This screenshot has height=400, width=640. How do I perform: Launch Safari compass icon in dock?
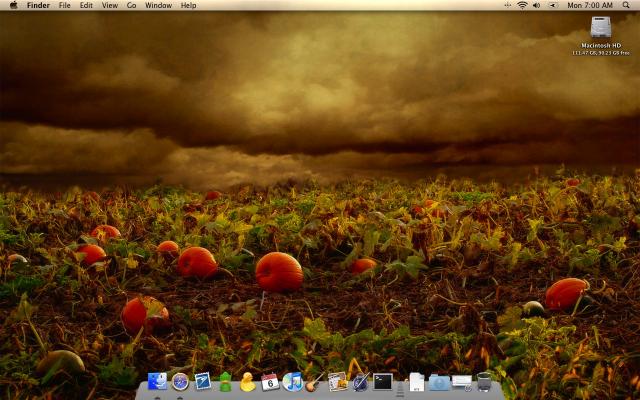coord(180,381)
